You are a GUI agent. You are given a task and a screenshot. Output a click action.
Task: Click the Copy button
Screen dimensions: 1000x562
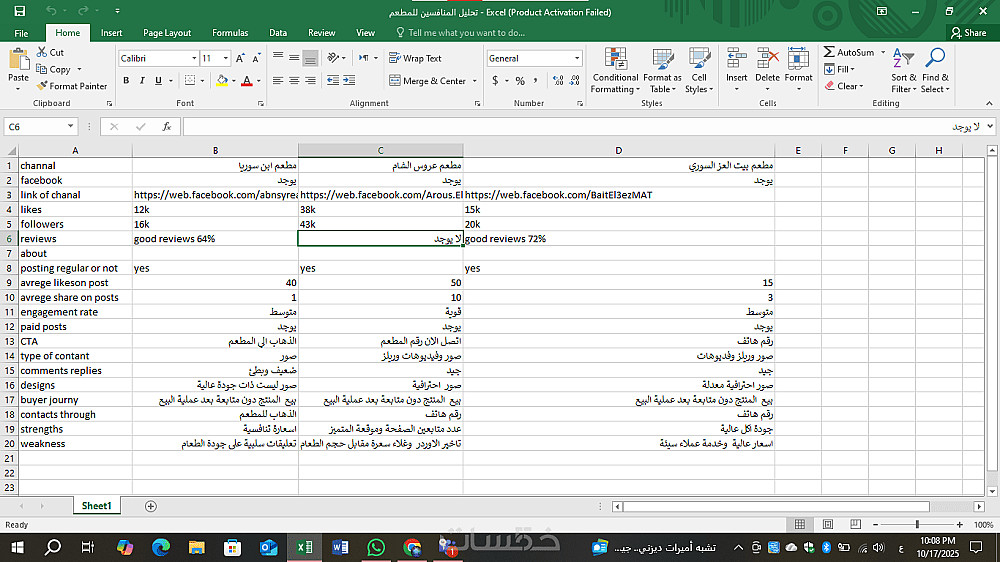[x=54, y=69]
